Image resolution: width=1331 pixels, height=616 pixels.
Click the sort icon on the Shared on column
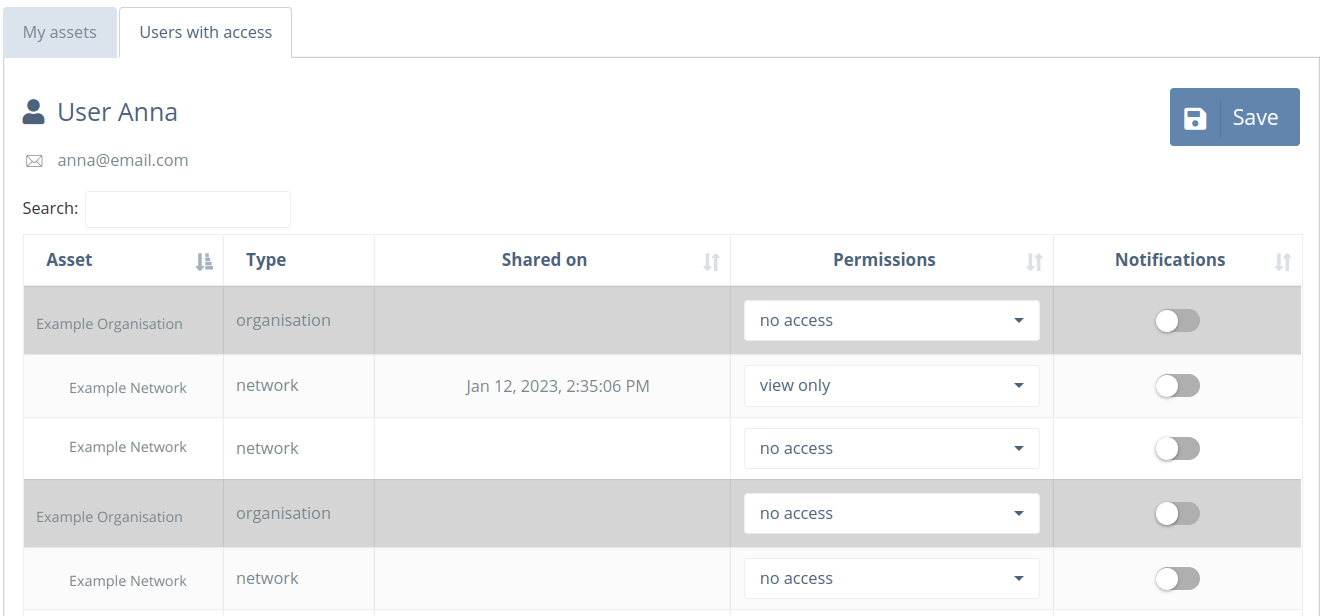click(x=712, y=261)
